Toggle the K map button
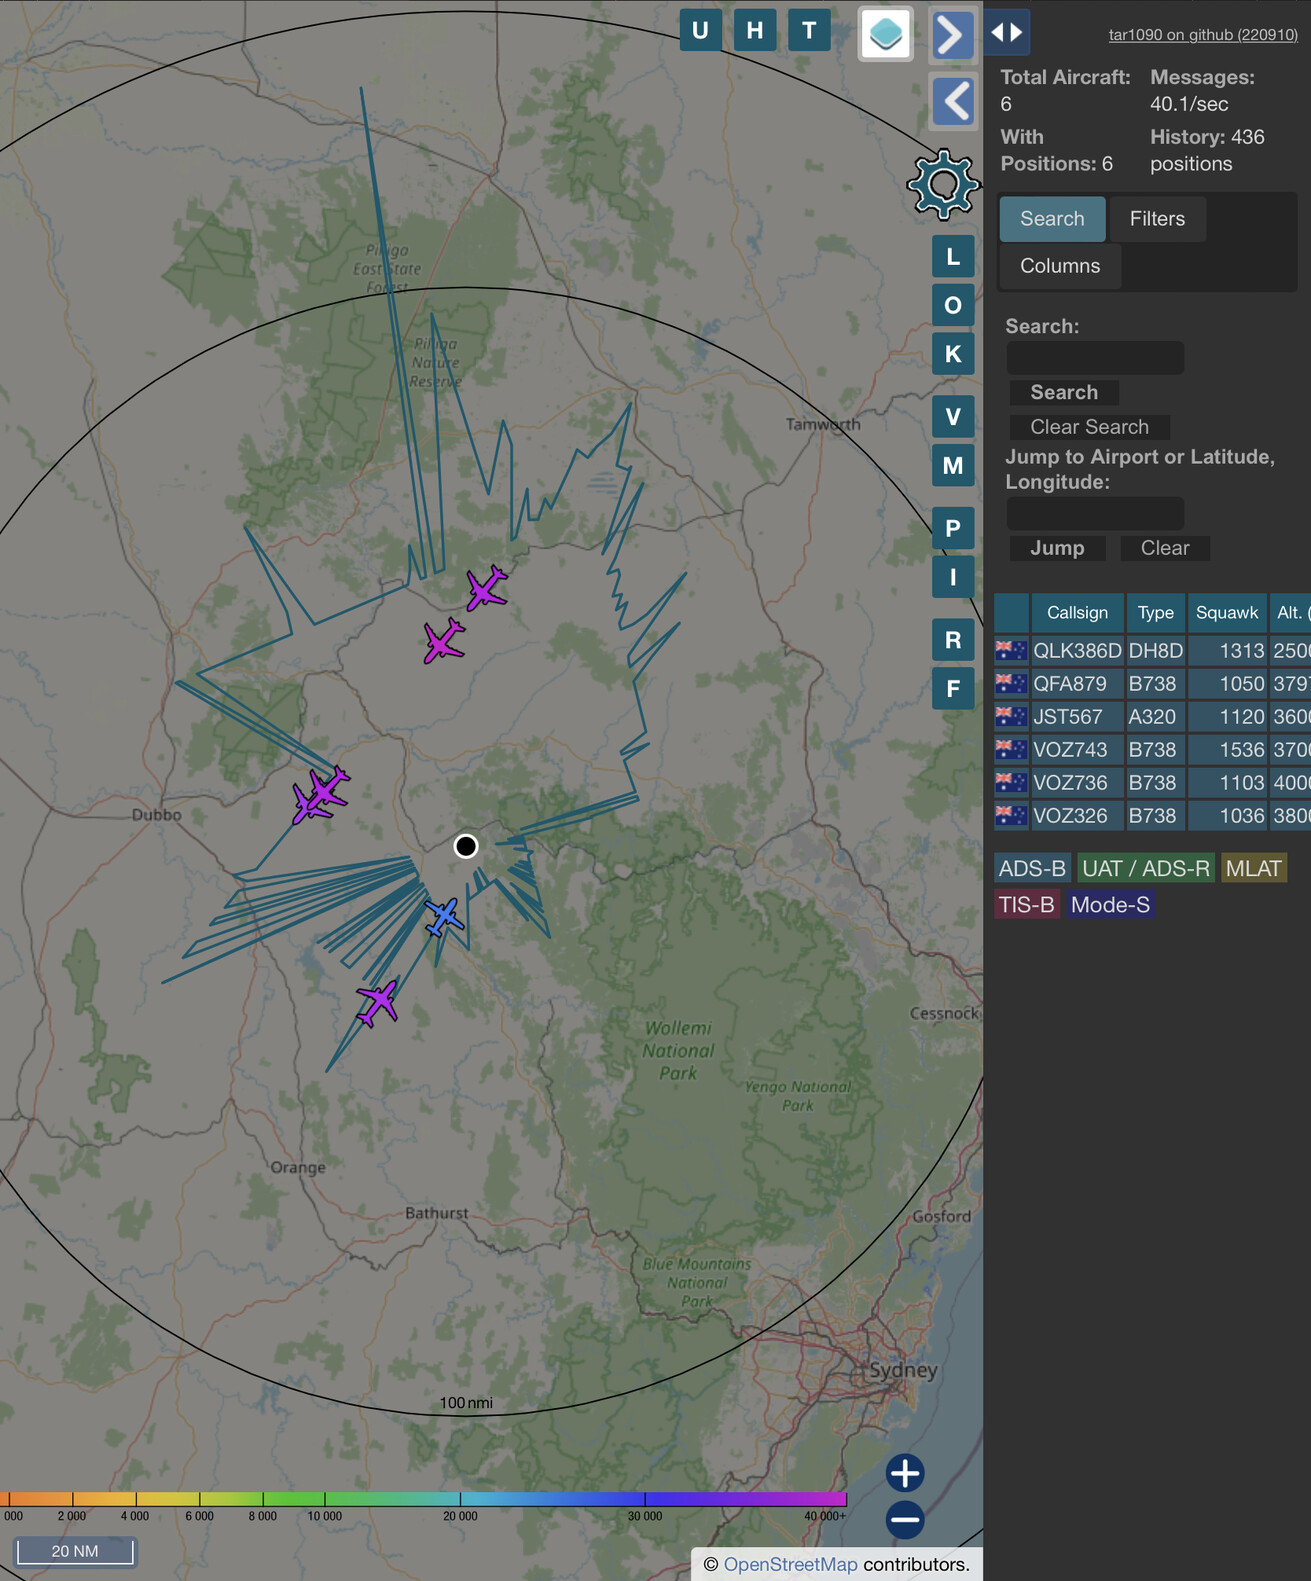The width and height of the screenshot is (1311, 1581). (952, 354)
